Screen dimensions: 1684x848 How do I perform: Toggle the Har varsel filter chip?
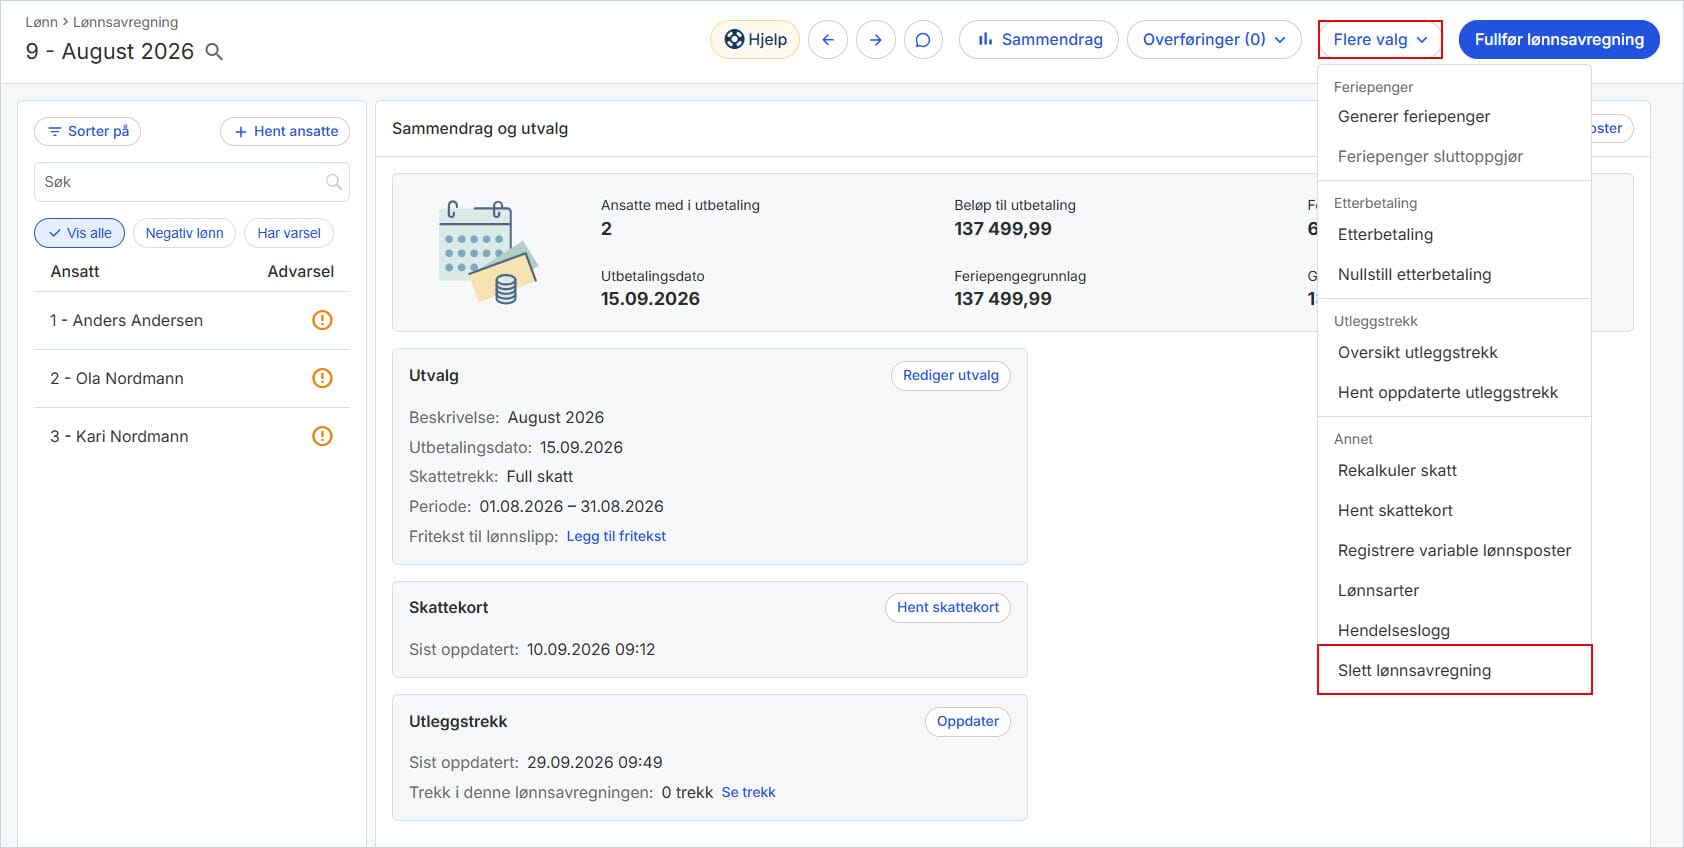click(289, 233)
